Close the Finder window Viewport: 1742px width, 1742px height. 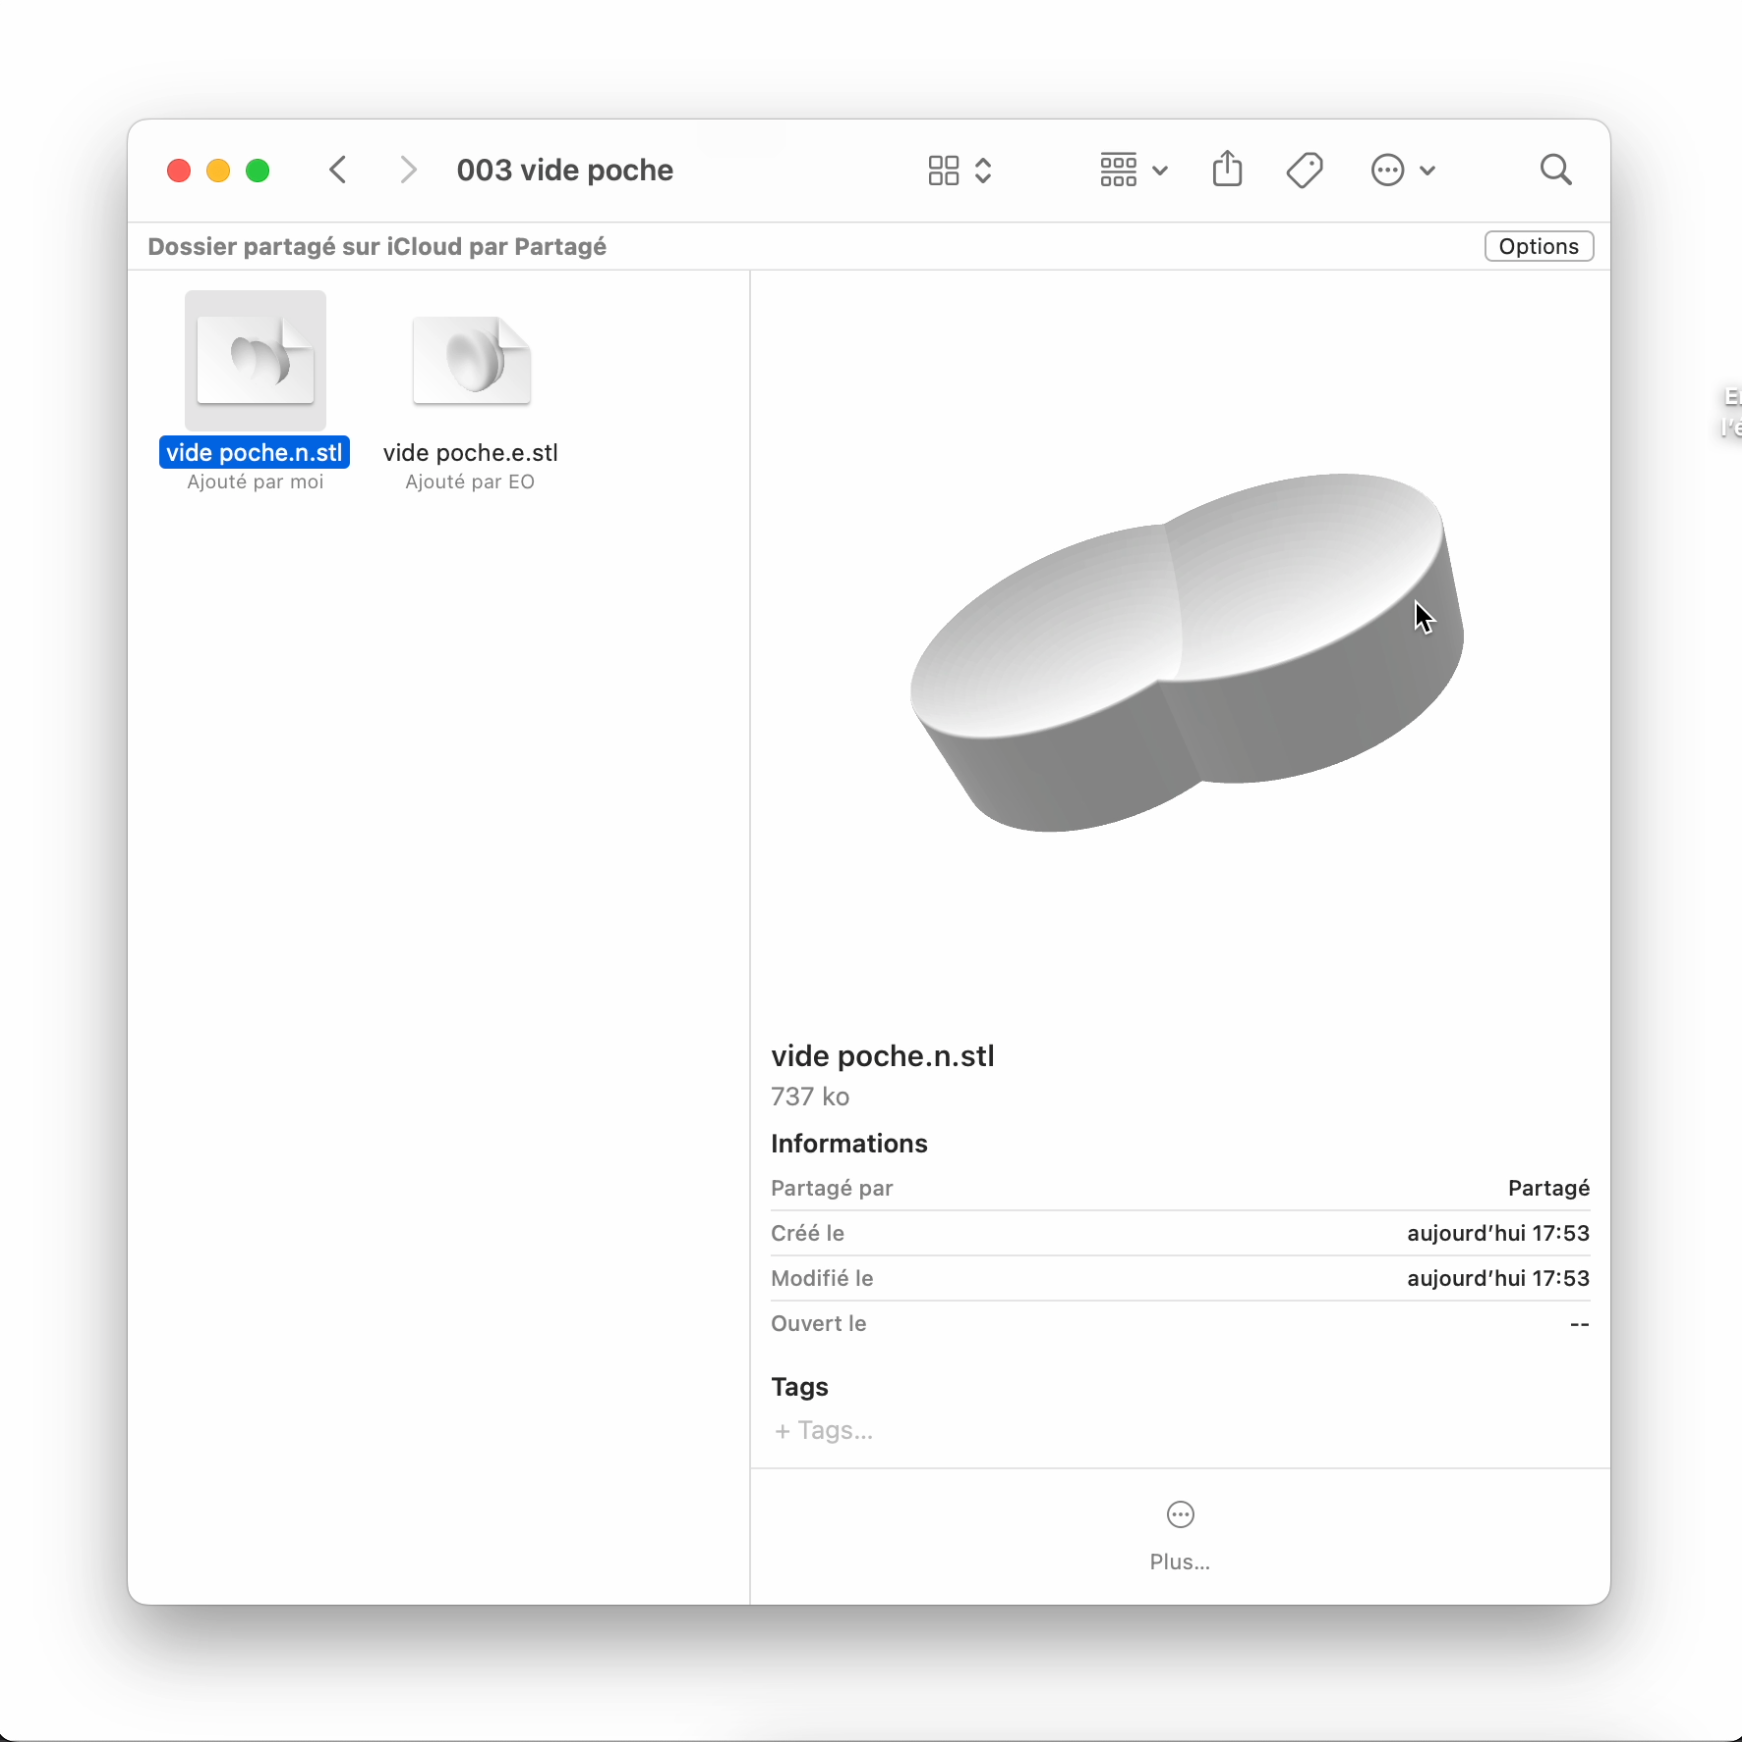coord(179,171)
